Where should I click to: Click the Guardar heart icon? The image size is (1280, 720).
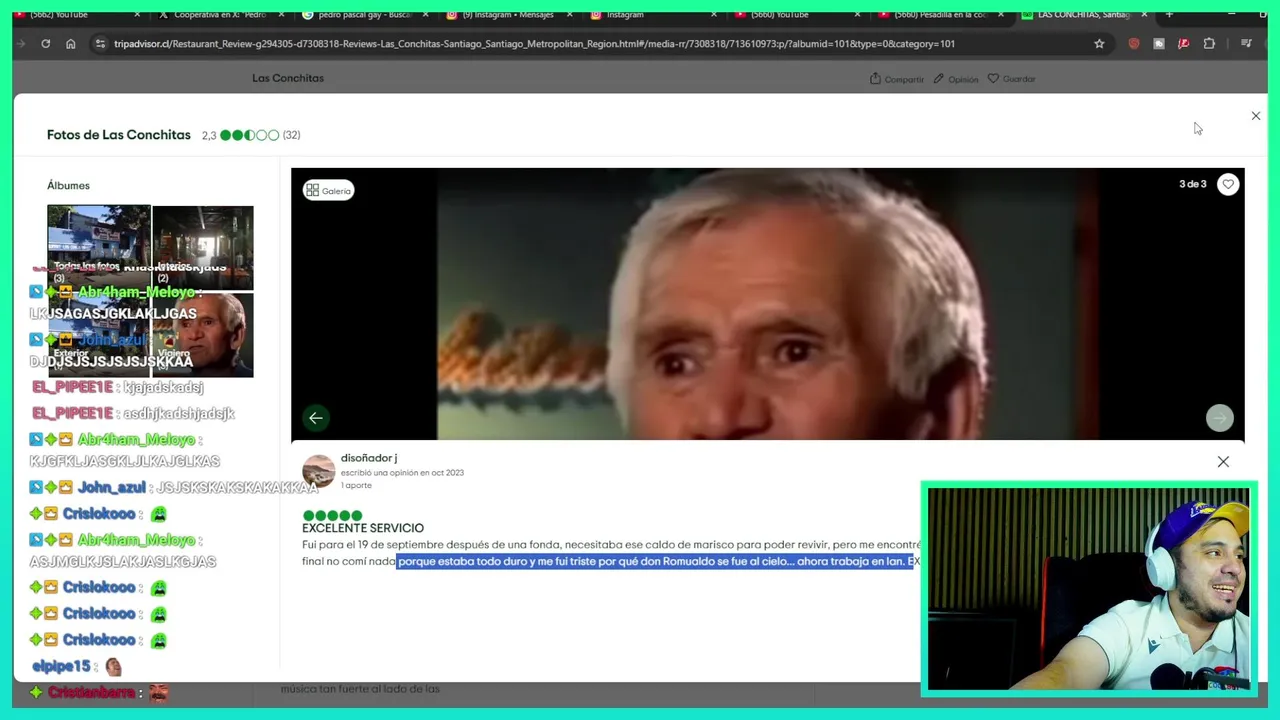tap(993, 79)
